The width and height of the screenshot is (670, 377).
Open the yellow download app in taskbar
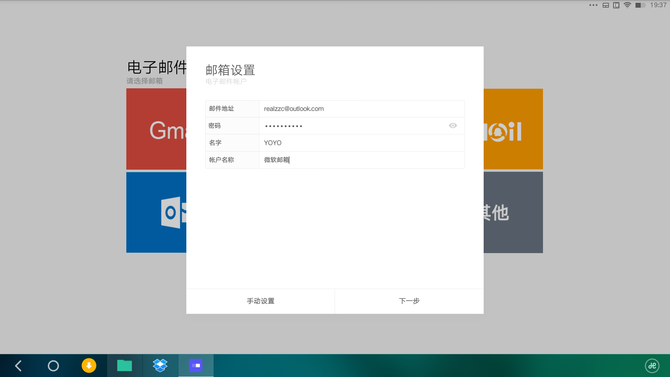[89, 365]
